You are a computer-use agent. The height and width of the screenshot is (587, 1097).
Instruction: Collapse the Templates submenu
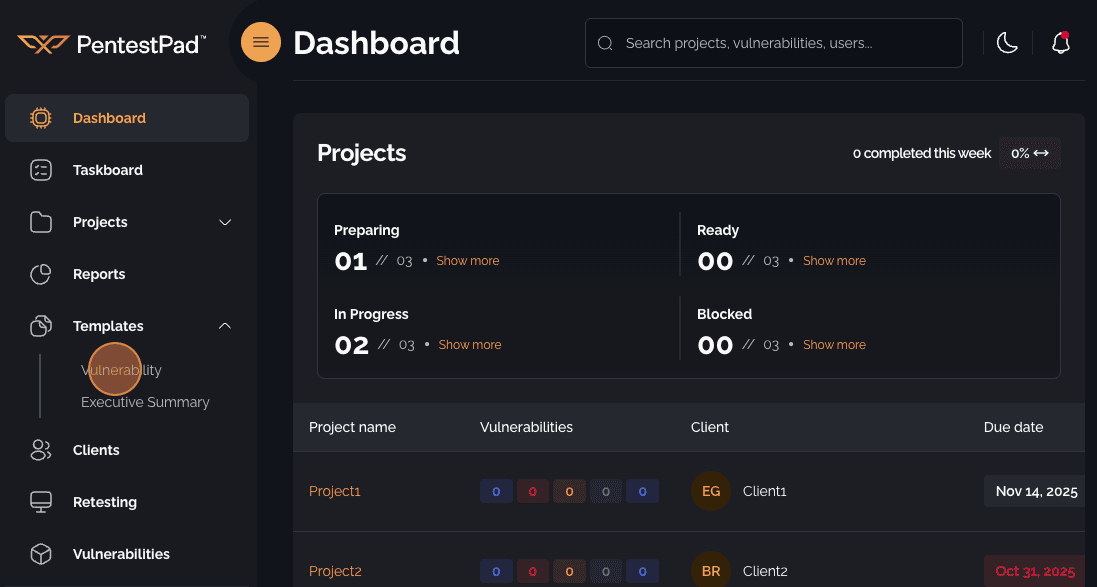click(x=224, y=326)
